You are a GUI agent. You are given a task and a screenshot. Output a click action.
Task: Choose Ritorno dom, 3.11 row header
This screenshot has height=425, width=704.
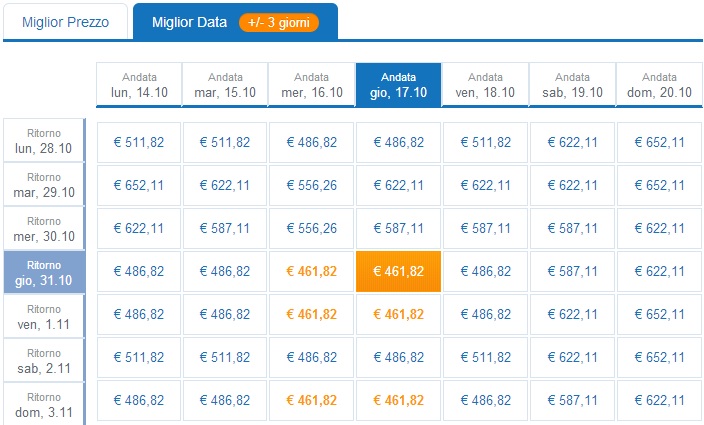[x=44, y=404]
